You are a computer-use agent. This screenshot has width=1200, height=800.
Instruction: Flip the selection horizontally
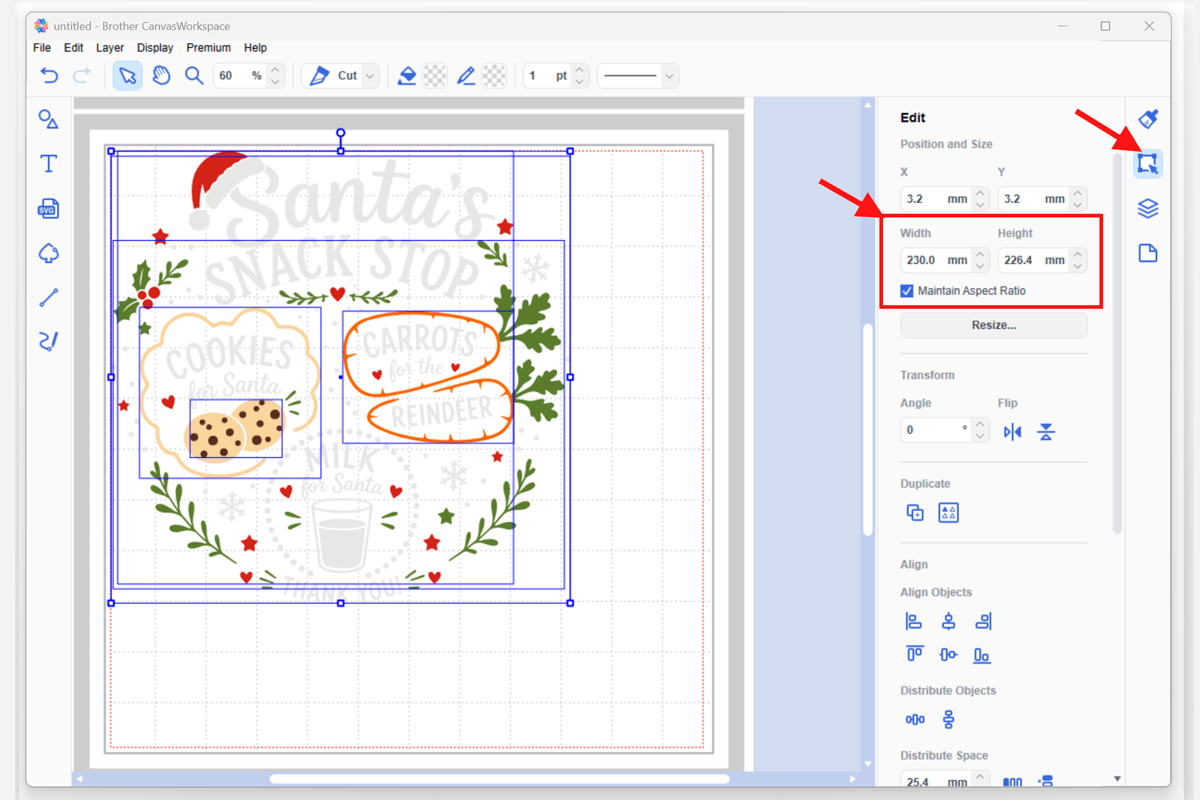pos(1013,432)
